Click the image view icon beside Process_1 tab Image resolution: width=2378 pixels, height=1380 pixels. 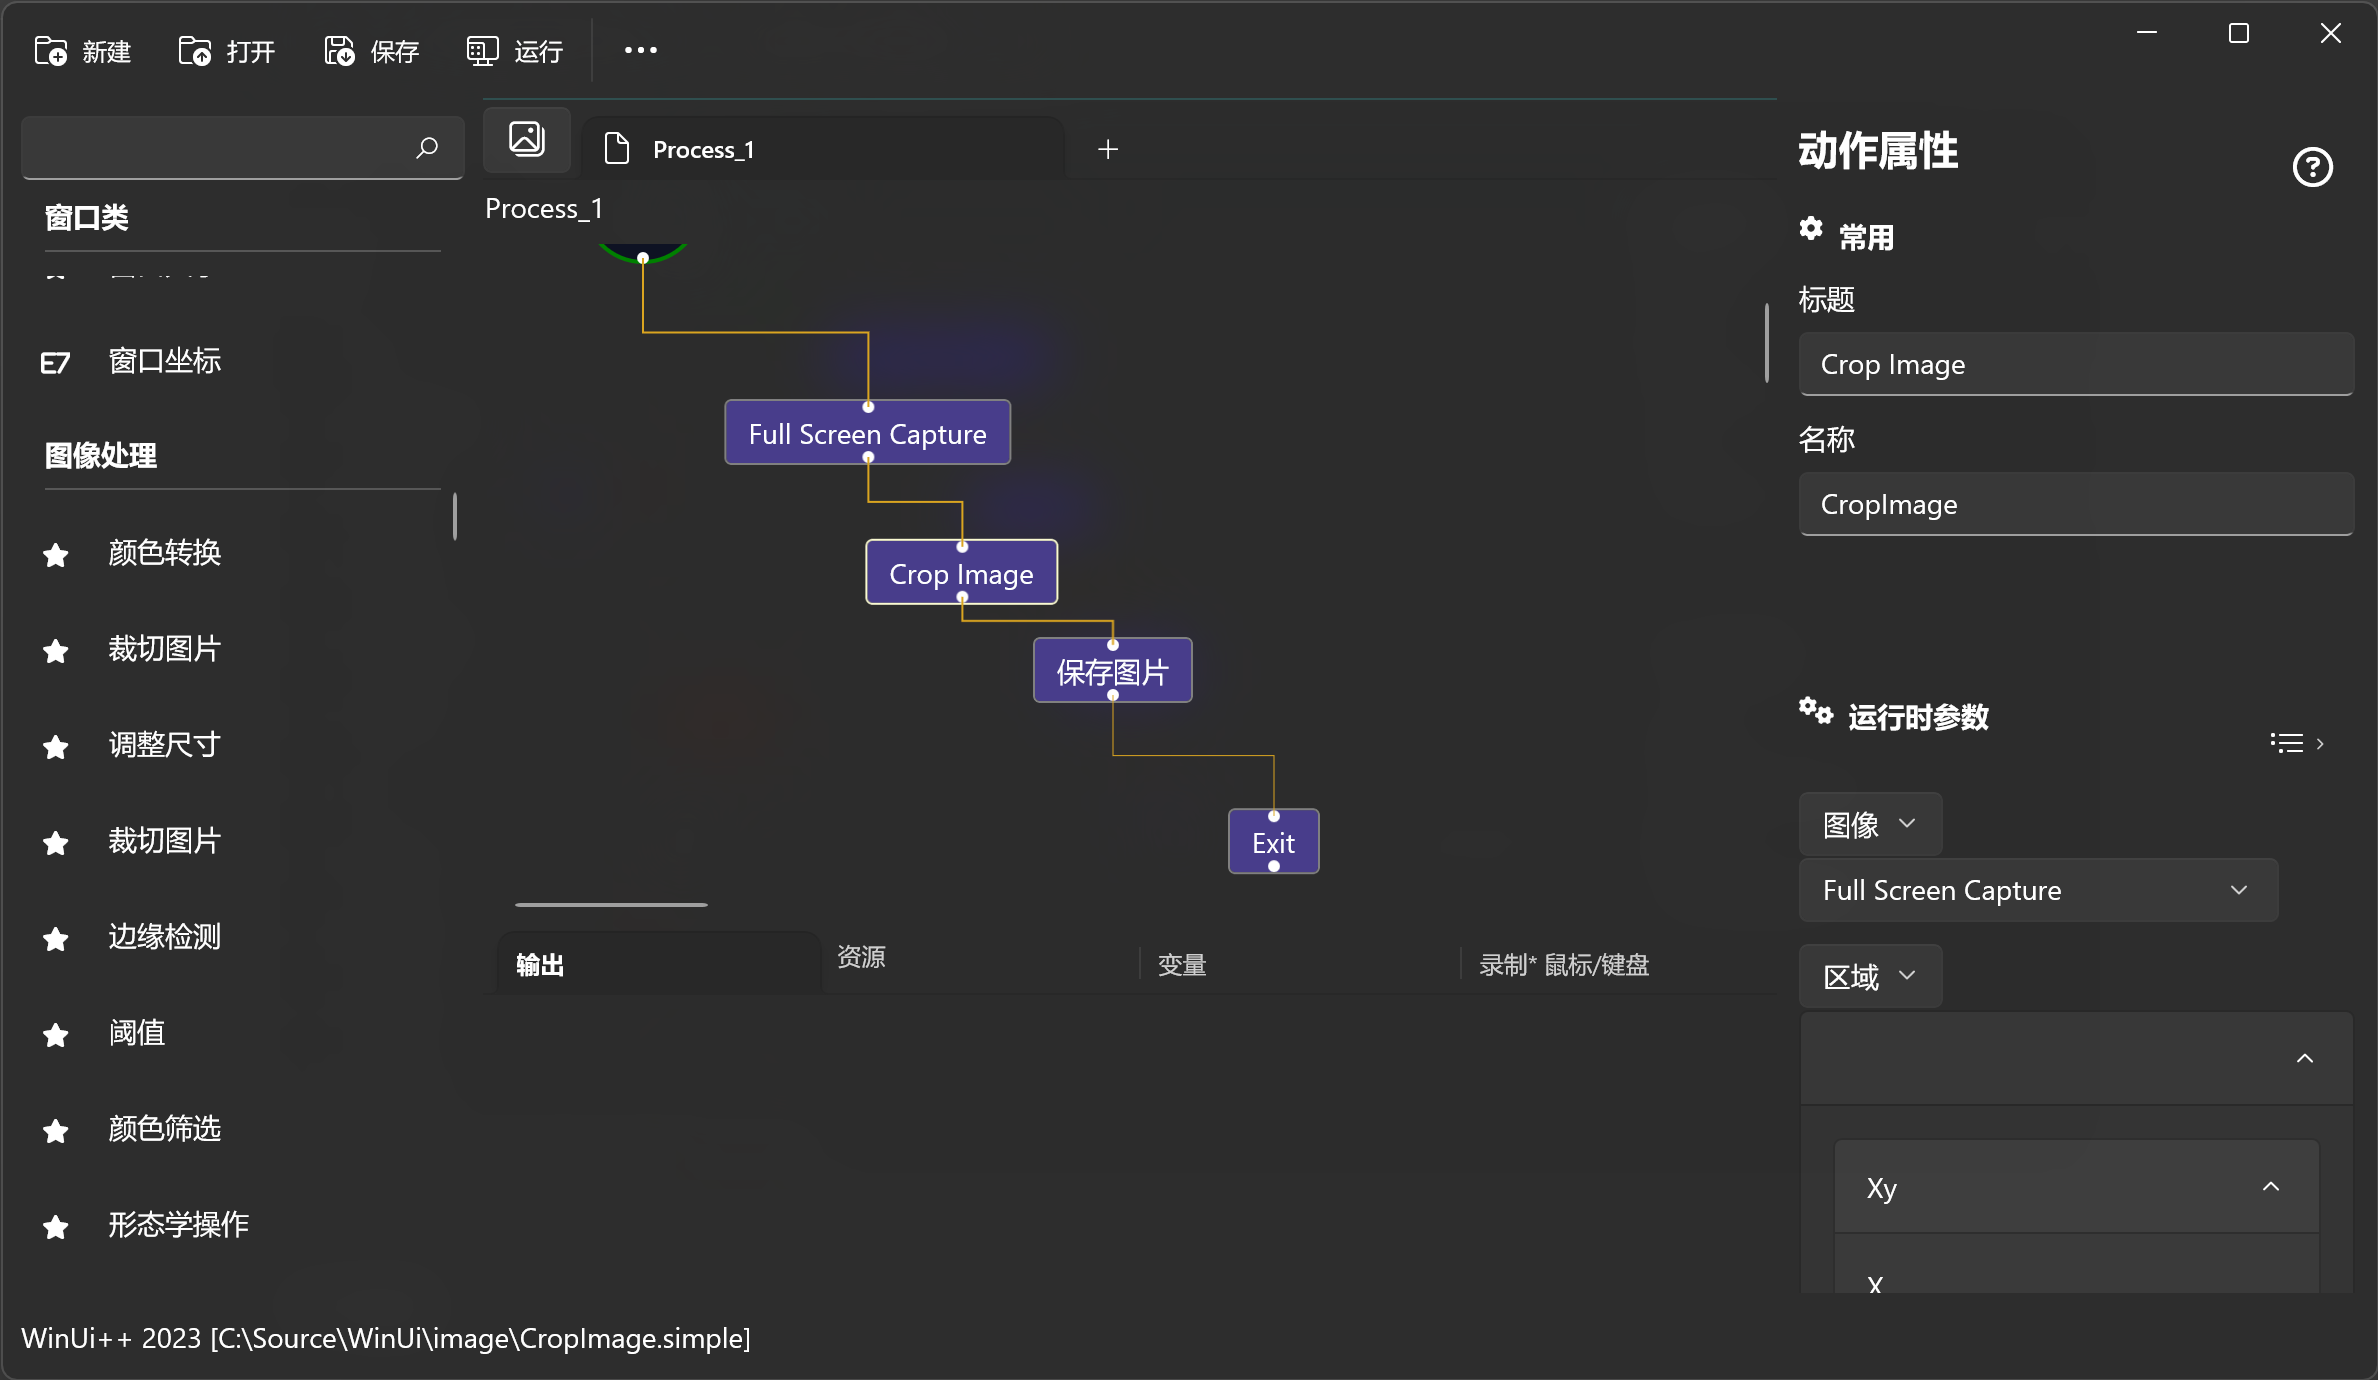click(x=527, y=139)
